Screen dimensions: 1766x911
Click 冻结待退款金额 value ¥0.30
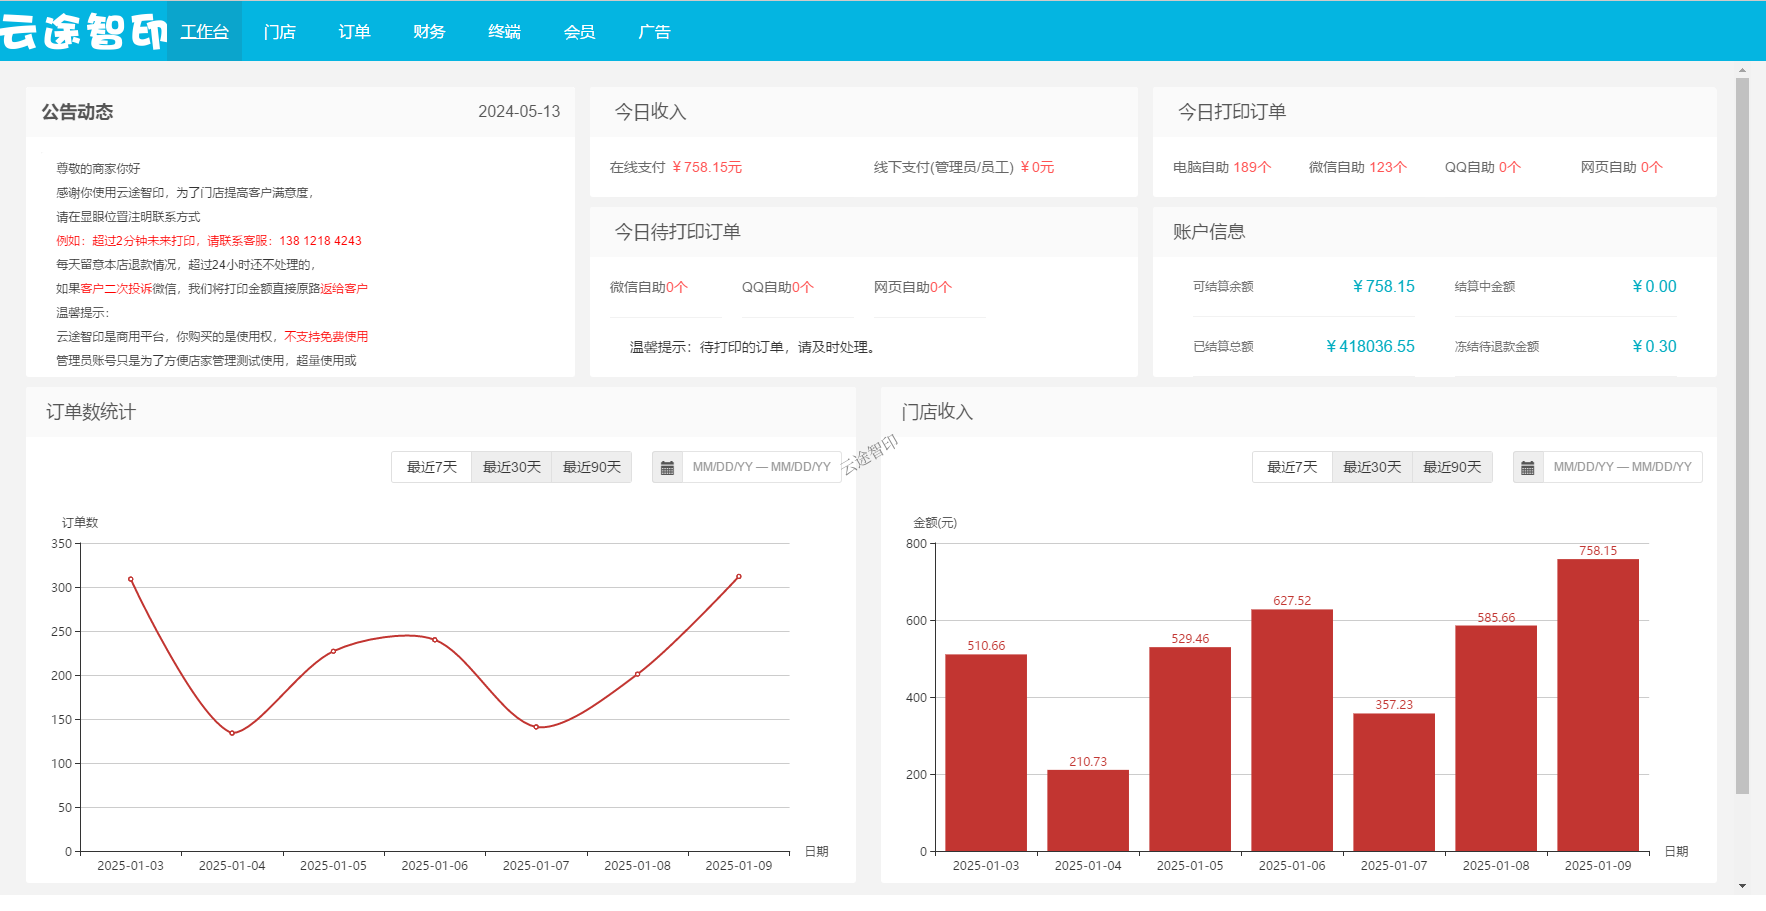tap(1654, 346)
